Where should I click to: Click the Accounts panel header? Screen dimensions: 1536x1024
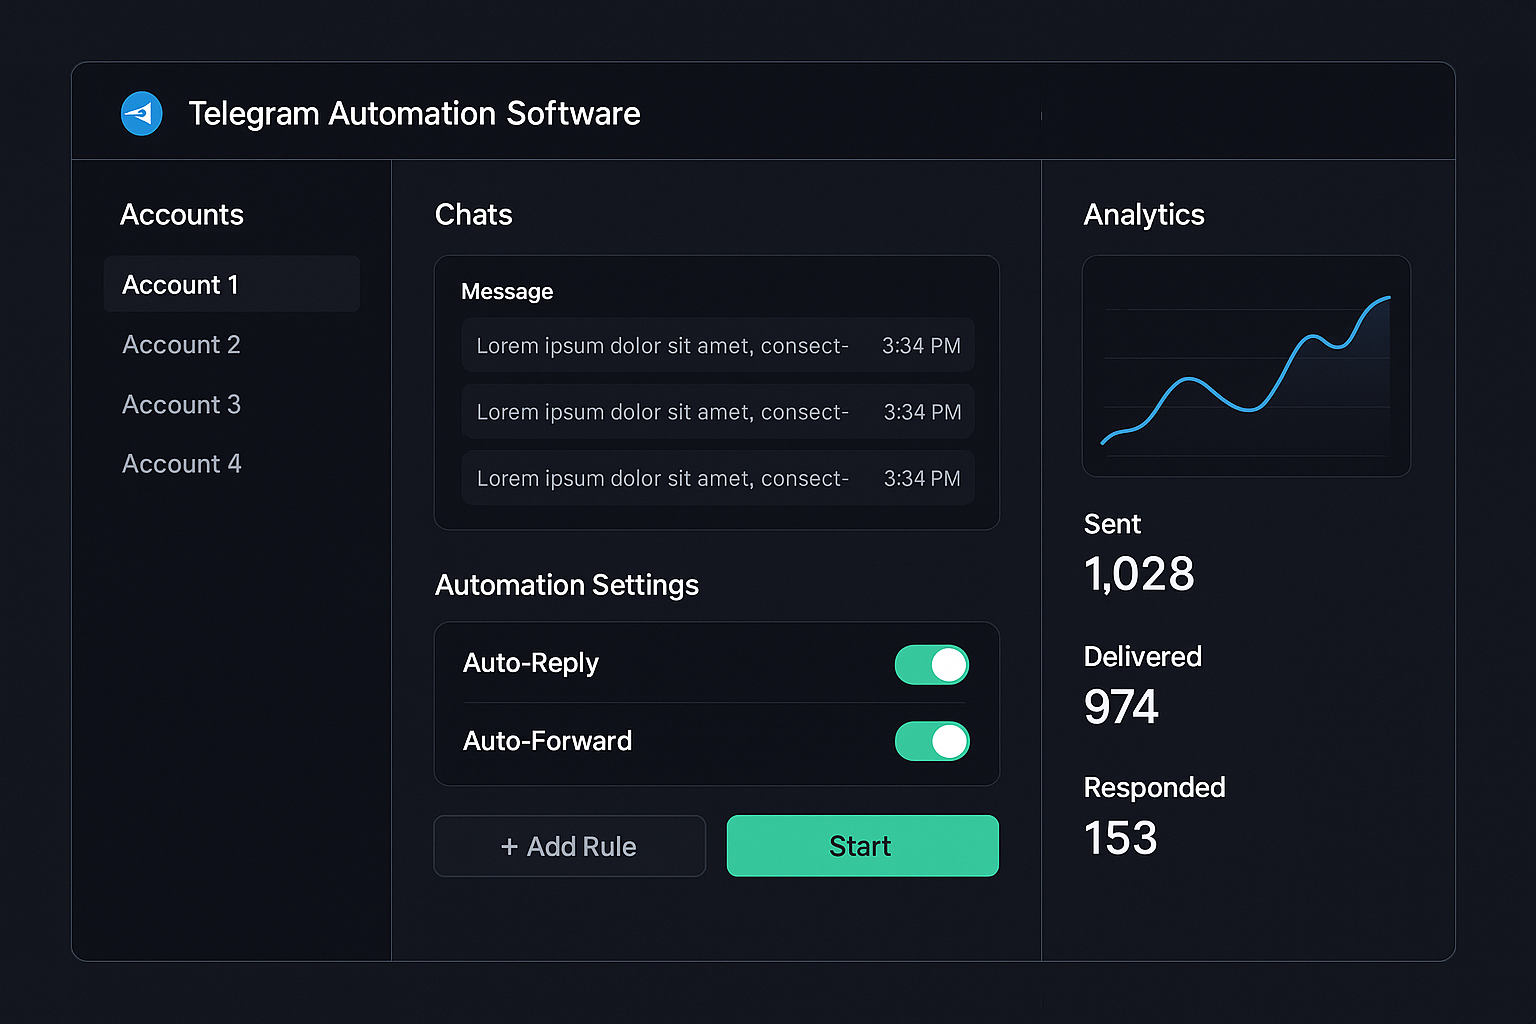click(182, 214)
